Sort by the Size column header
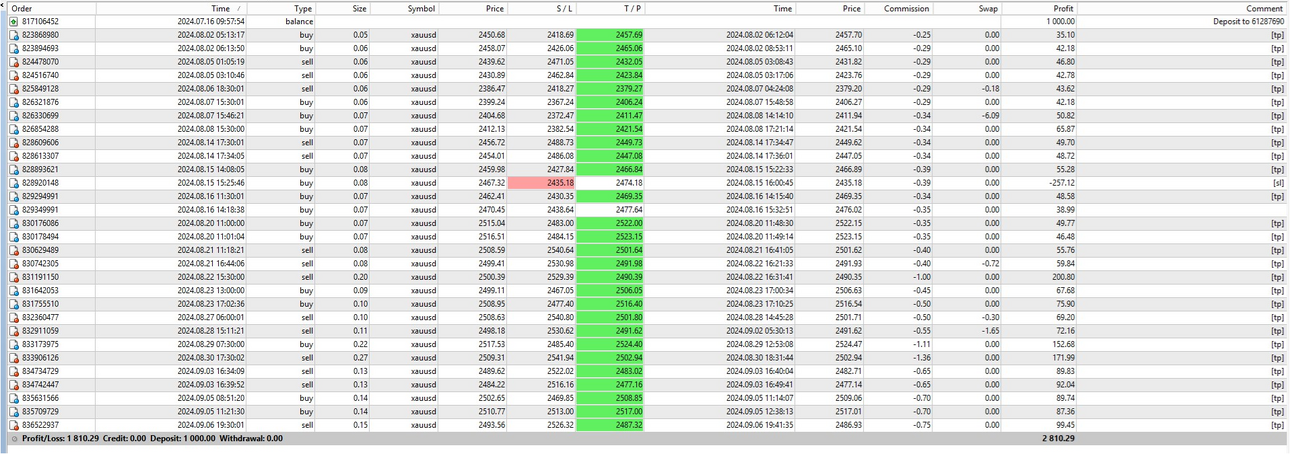Viewport: 1290px width, 454px height. tap(343, 7)
